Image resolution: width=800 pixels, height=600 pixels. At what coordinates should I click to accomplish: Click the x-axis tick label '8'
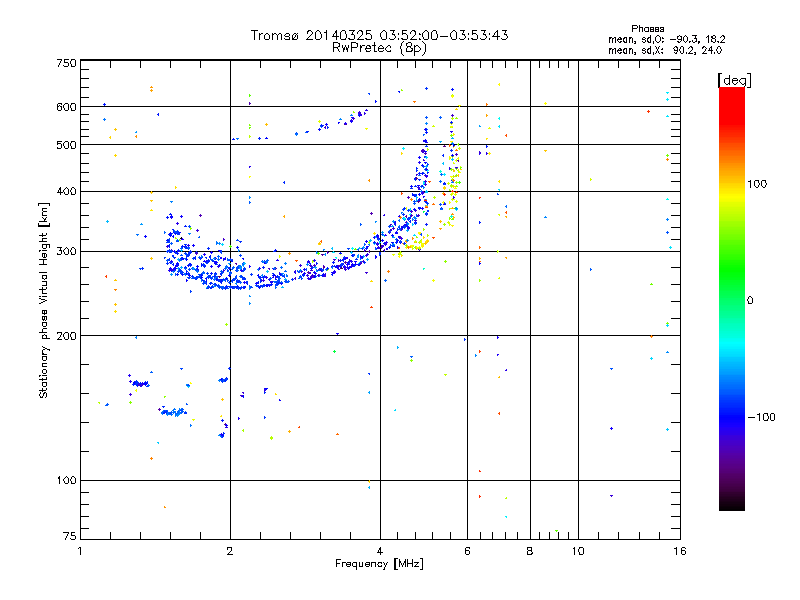pos(530,551)
